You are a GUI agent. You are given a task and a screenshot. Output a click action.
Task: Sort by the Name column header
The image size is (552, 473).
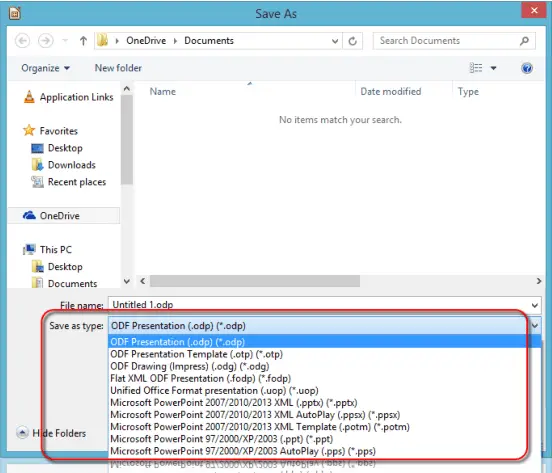coord(163,92)
